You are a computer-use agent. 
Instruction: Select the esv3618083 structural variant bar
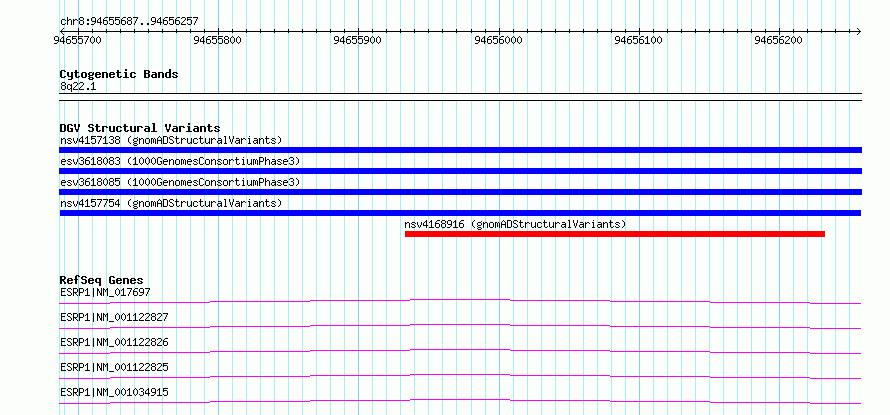pos(460,171)
